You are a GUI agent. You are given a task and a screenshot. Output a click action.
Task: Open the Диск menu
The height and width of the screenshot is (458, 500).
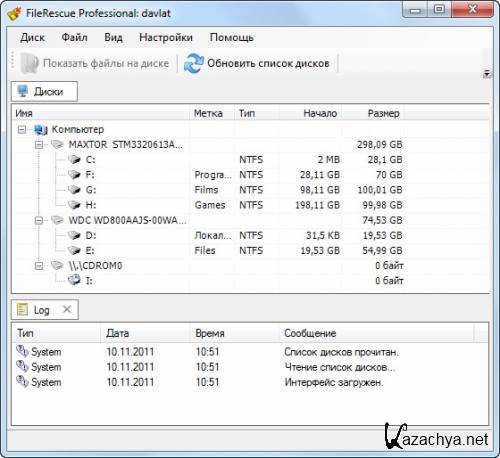pos(32,37)
